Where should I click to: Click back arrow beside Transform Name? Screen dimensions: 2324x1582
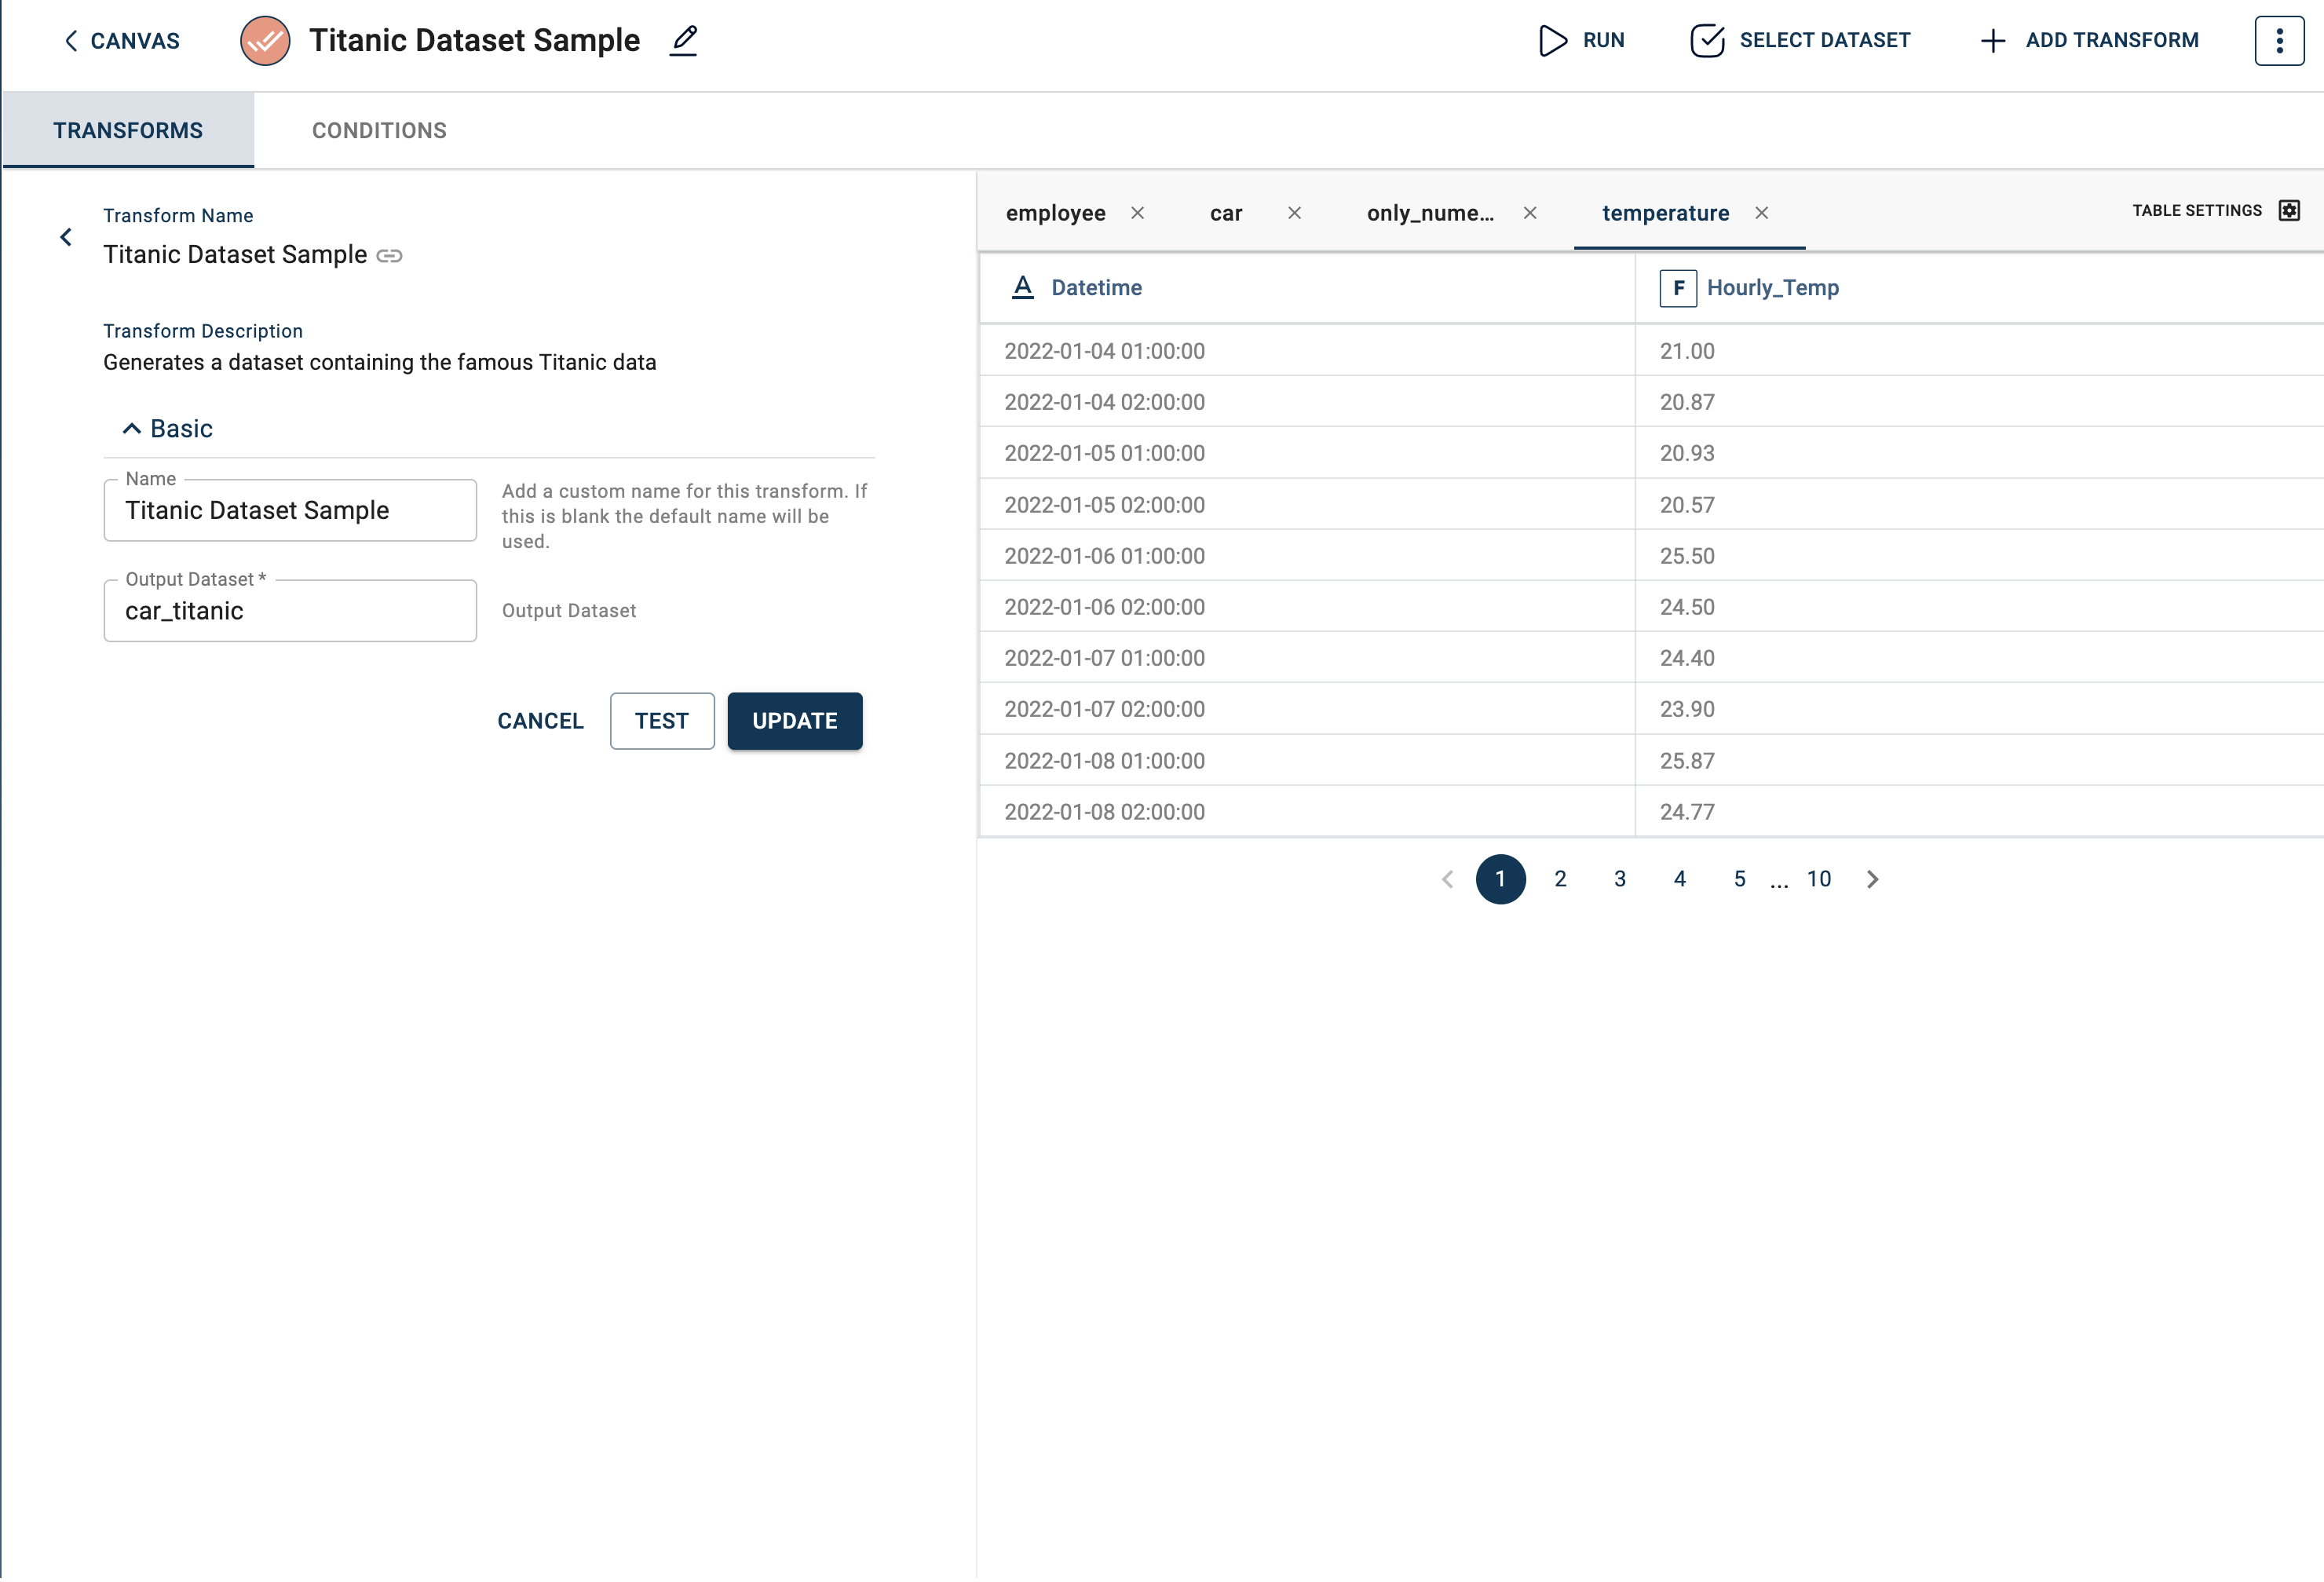(66, 237)
